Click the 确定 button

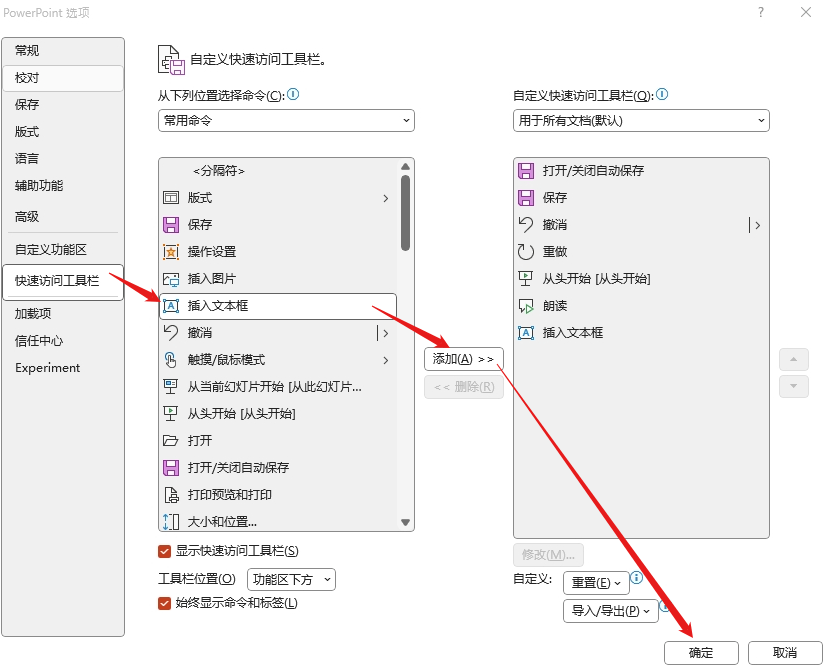(x=701, y=653)
